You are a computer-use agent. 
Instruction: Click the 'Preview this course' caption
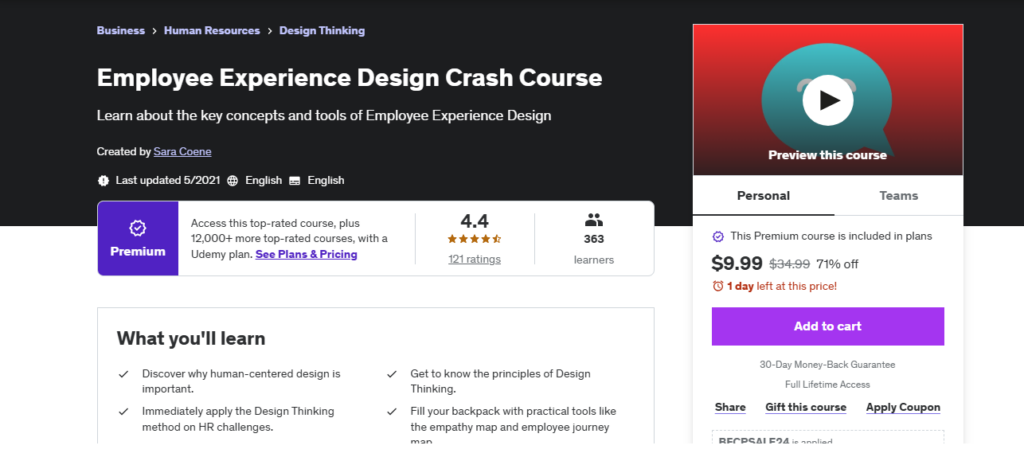click(827, 155)
